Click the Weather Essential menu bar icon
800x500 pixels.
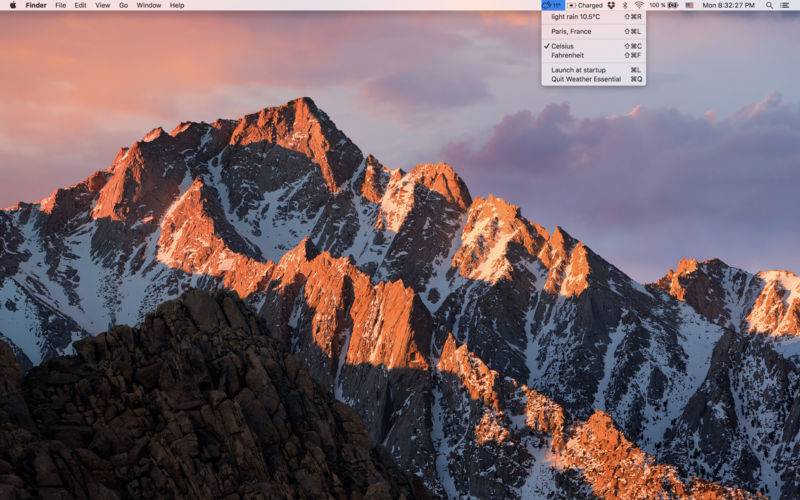[x=553, y=5]
